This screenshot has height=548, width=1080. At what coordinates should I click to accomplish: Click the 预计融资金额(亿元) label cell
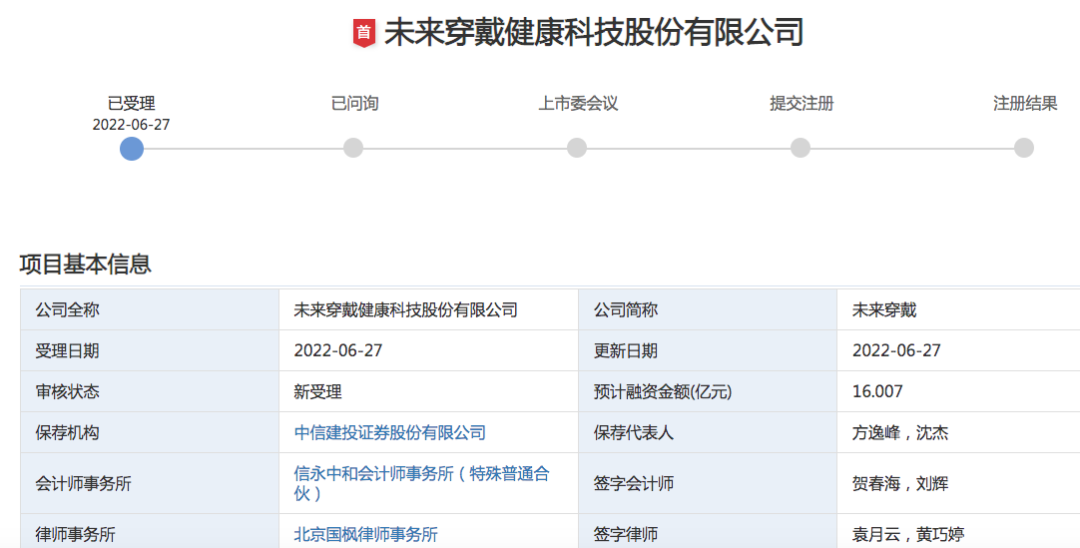[x=707, y=392]
